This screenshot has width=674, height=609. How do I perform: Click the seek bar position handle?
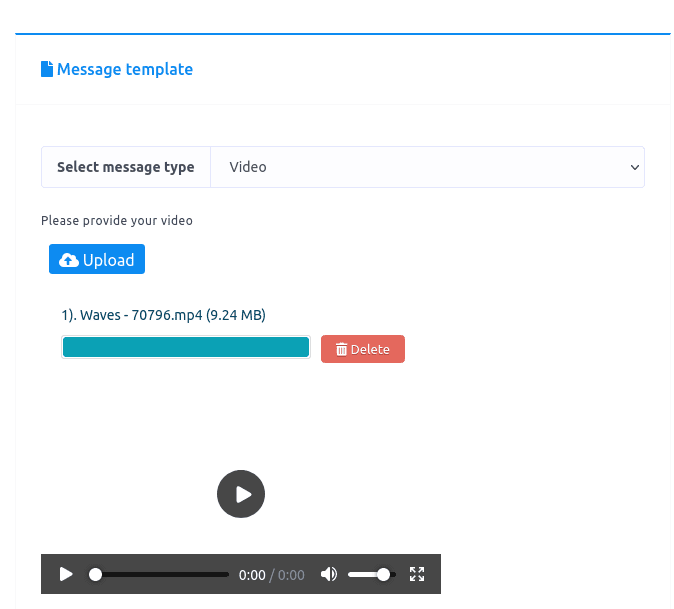[95, 575]
